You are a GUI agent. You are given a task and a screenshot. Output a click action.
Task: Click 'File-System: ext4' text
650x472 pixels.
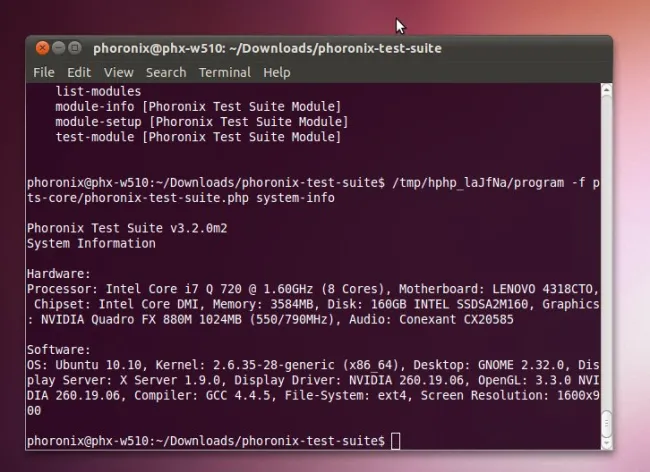pyautogui.click(x=345, y=395)
